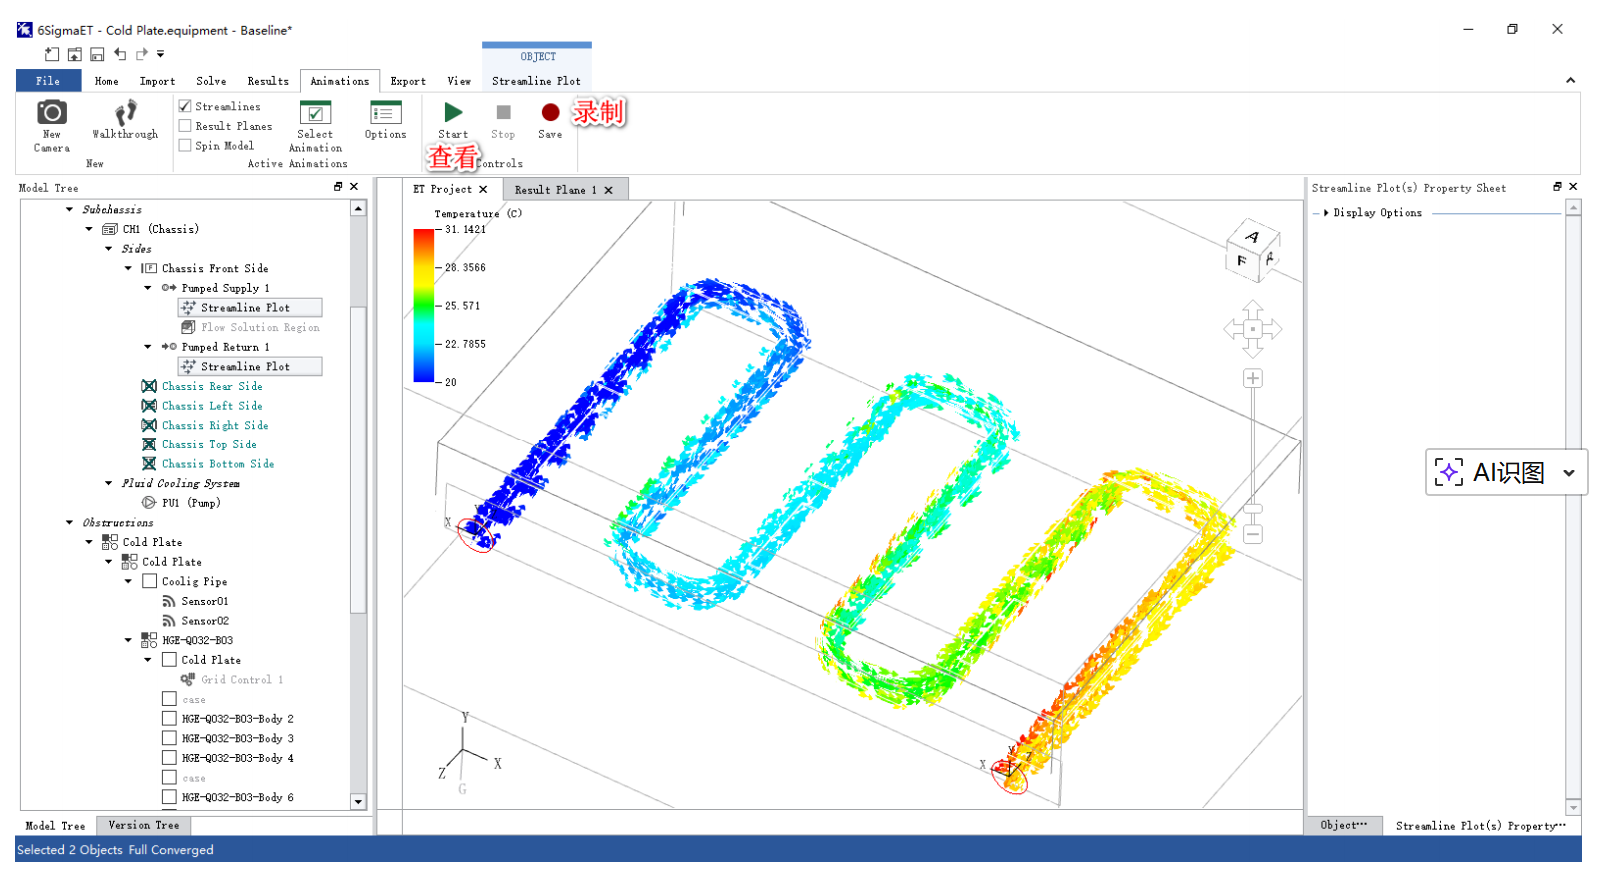1604x880 pixels.
Task: Open animation Options
Action: [x=385, y=114]
